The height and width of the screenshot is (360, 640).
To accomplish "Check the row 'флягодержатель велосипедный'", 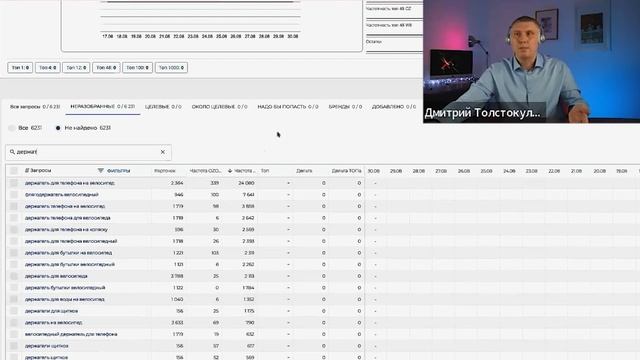I will tap(14, 195).
